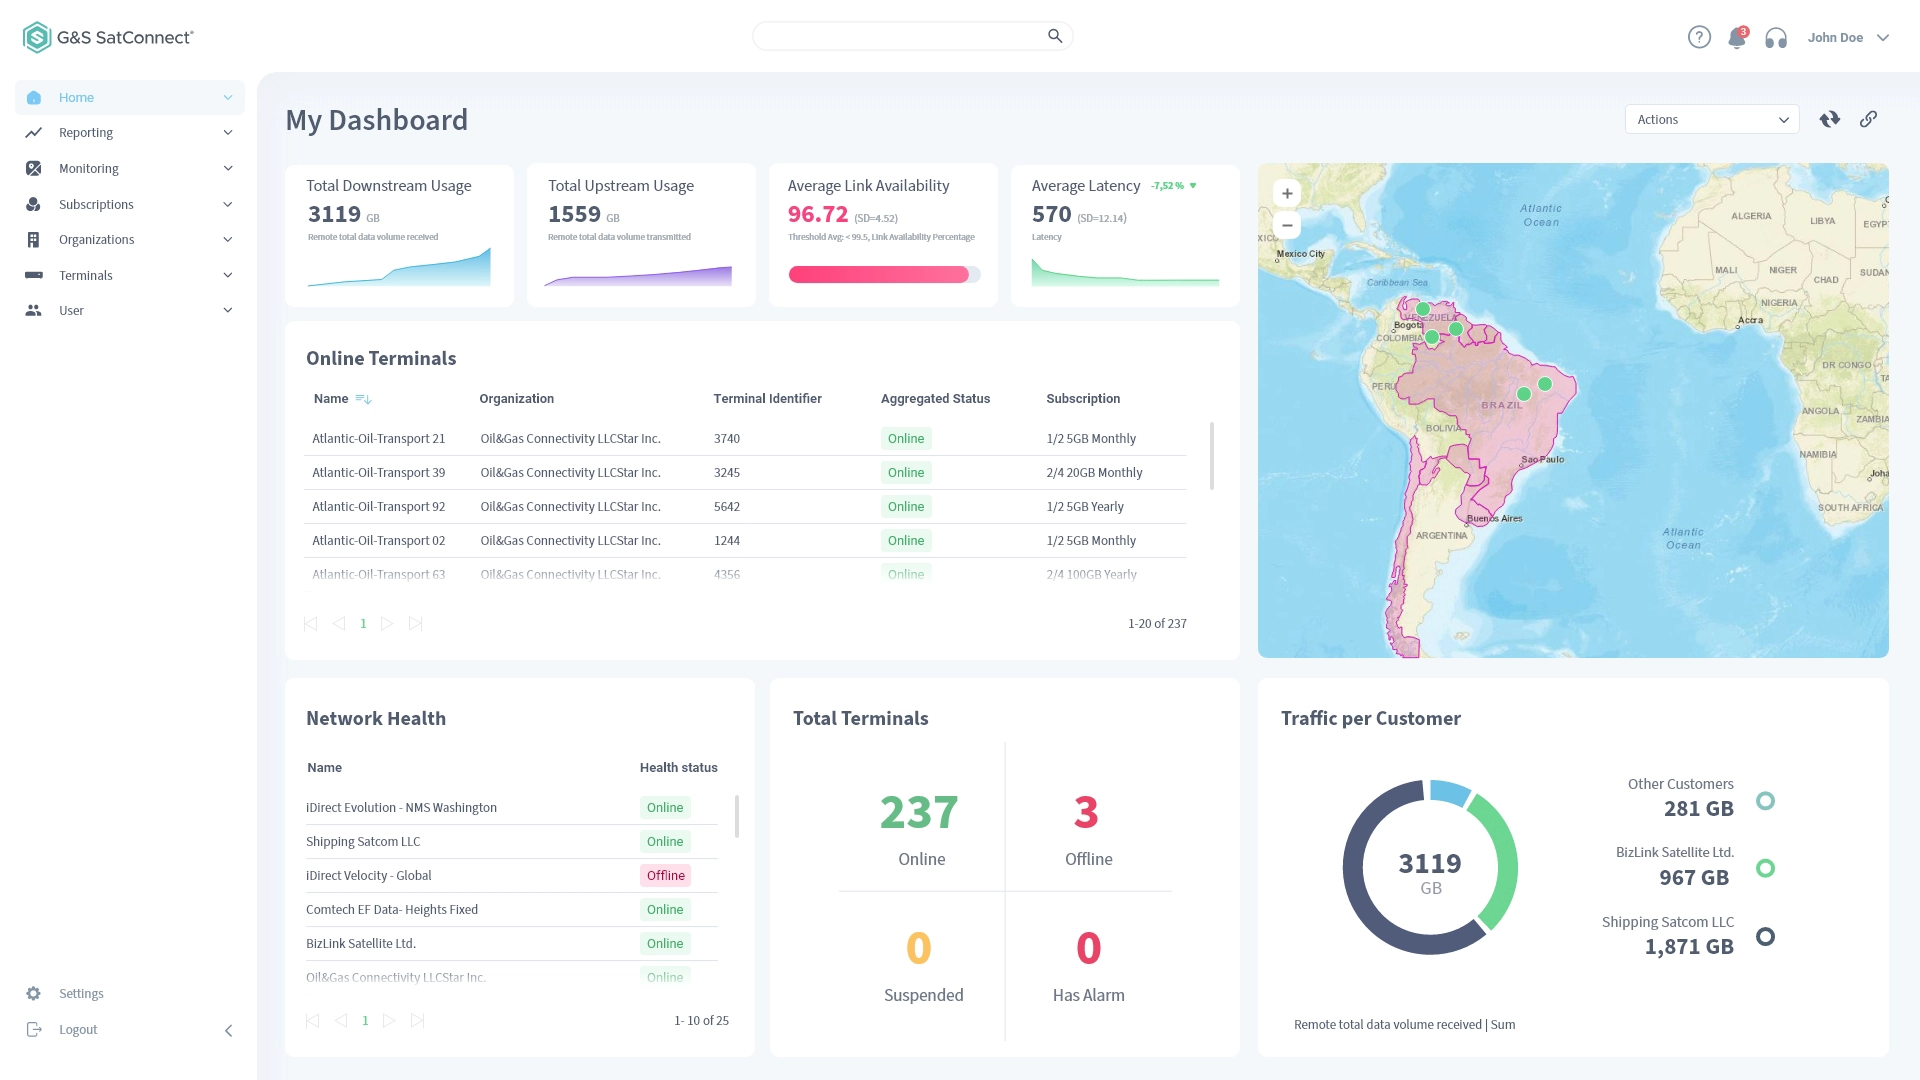The height and width of the screenshot is (1080, 1920).
Task: Jump to last page of Network Health
Action: pos(418,1020)
